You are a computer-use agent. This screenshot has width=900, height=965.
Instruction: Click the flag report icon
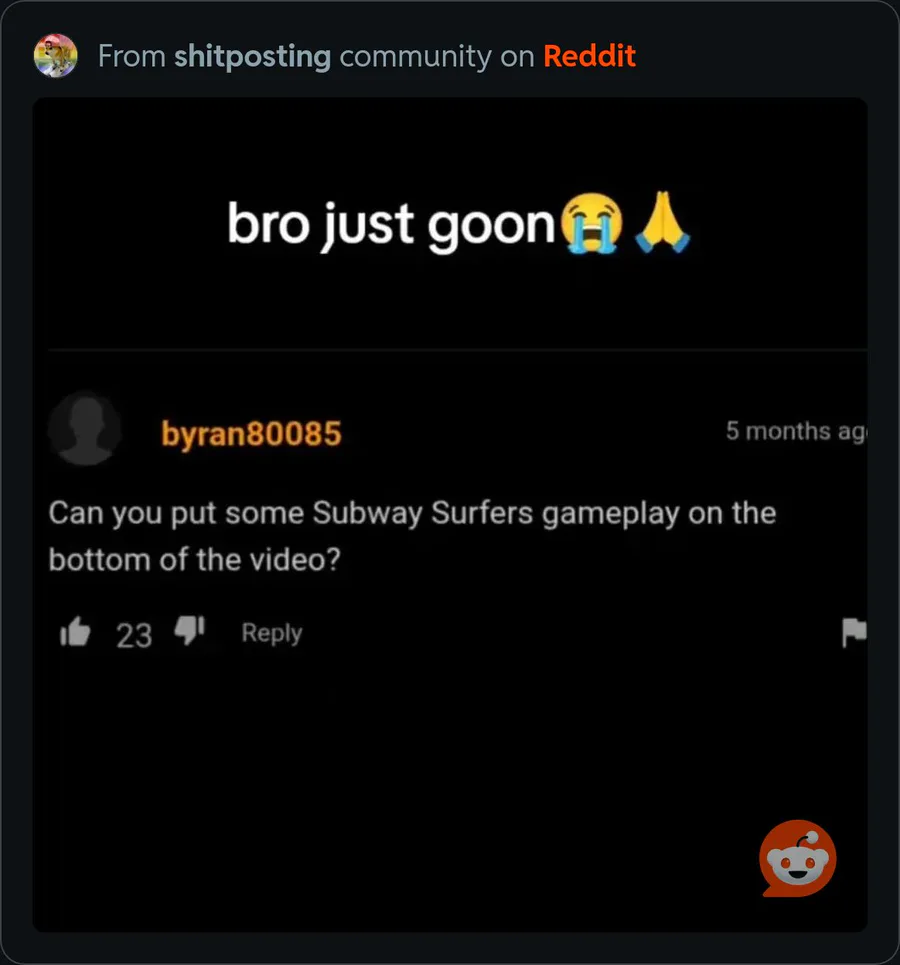pyautogui.click(x=854, y=632)
